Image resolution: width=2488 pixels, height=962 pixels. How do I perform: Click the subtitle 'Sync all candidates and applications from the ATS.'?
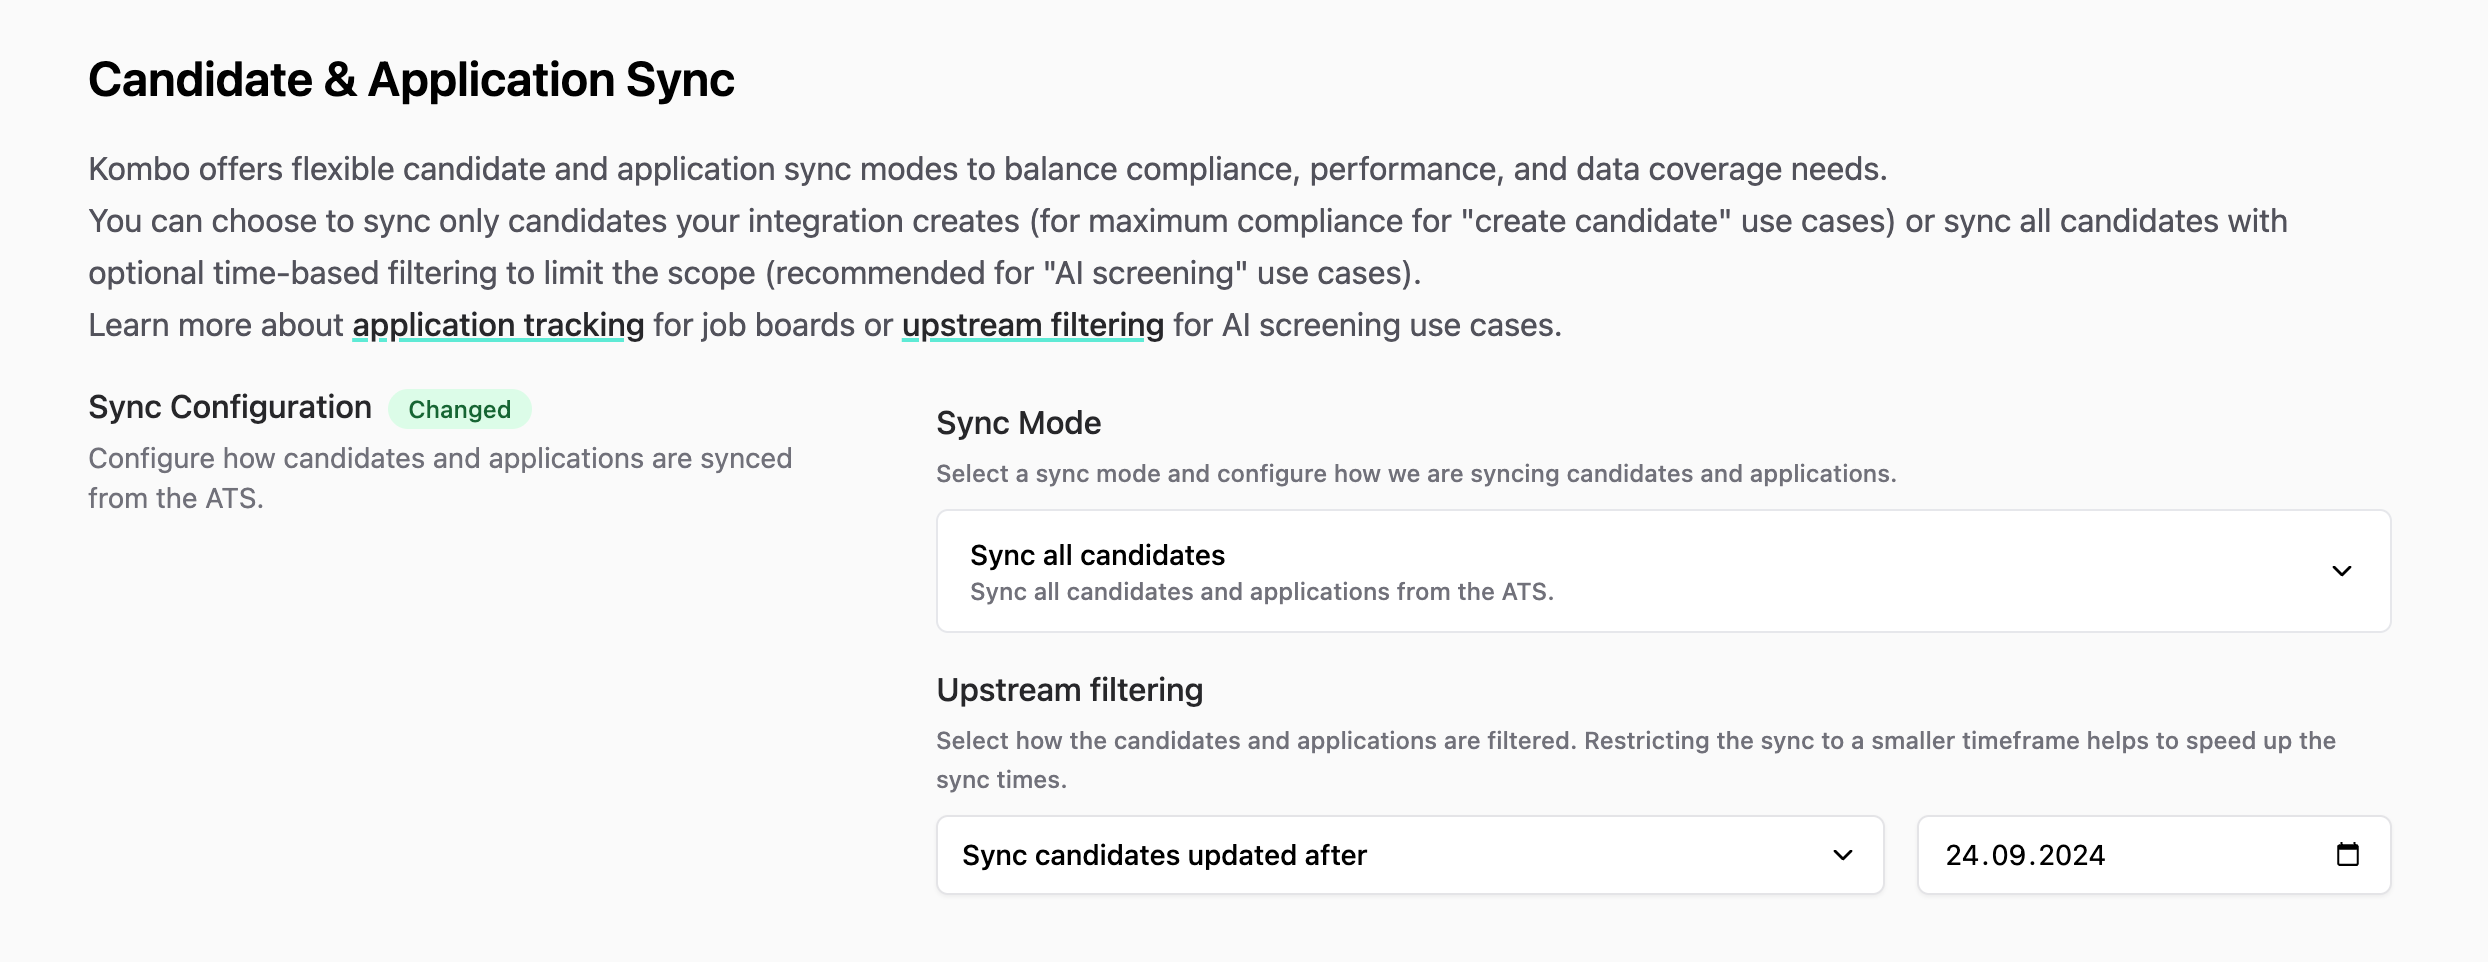pos(1261,592)
